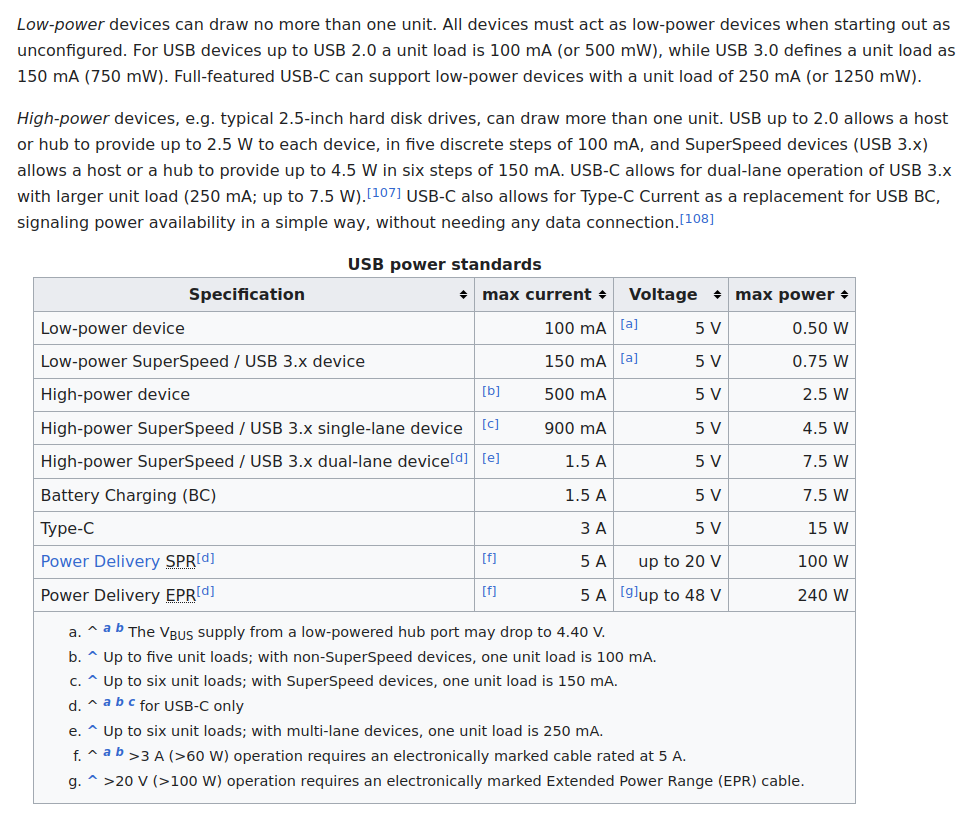The image size is (962, 823).
Task: Open citation reference [107]
Action: coord(384,192)
